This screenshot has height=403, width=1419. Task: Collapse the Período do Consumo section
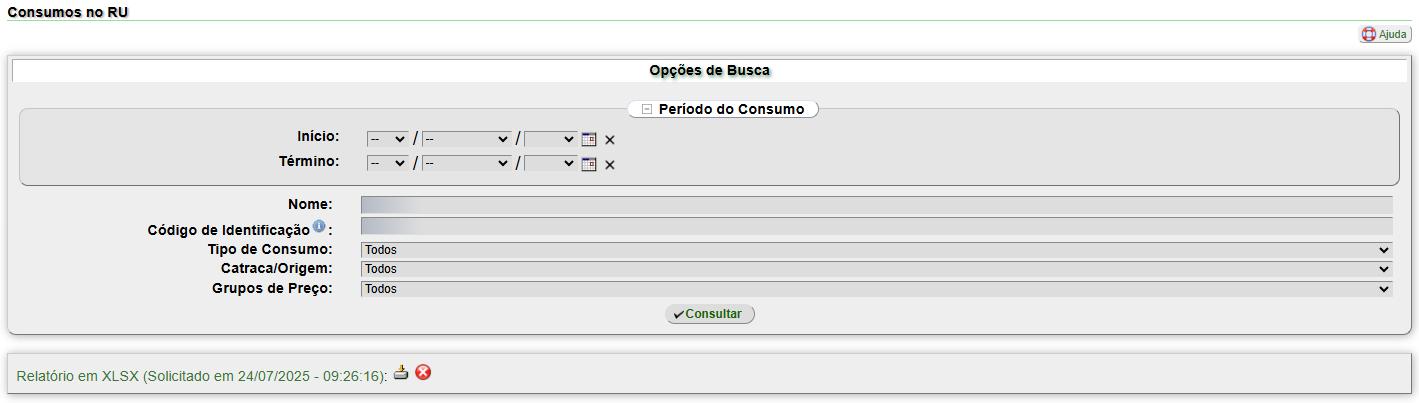click(647, 109)
